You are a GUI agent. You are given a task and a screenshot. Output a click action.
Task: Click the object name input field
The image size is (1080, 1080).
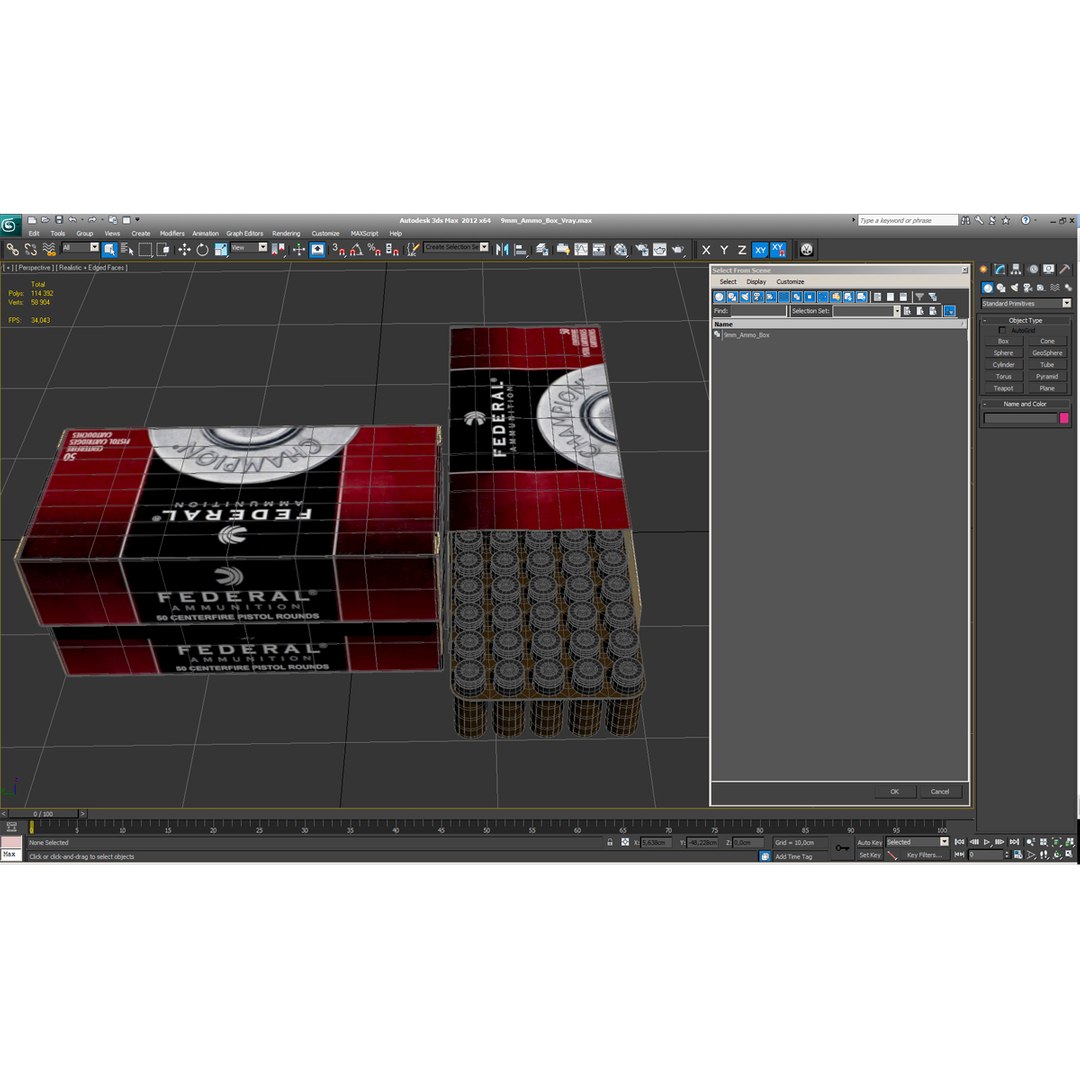tap(1020, 418)
